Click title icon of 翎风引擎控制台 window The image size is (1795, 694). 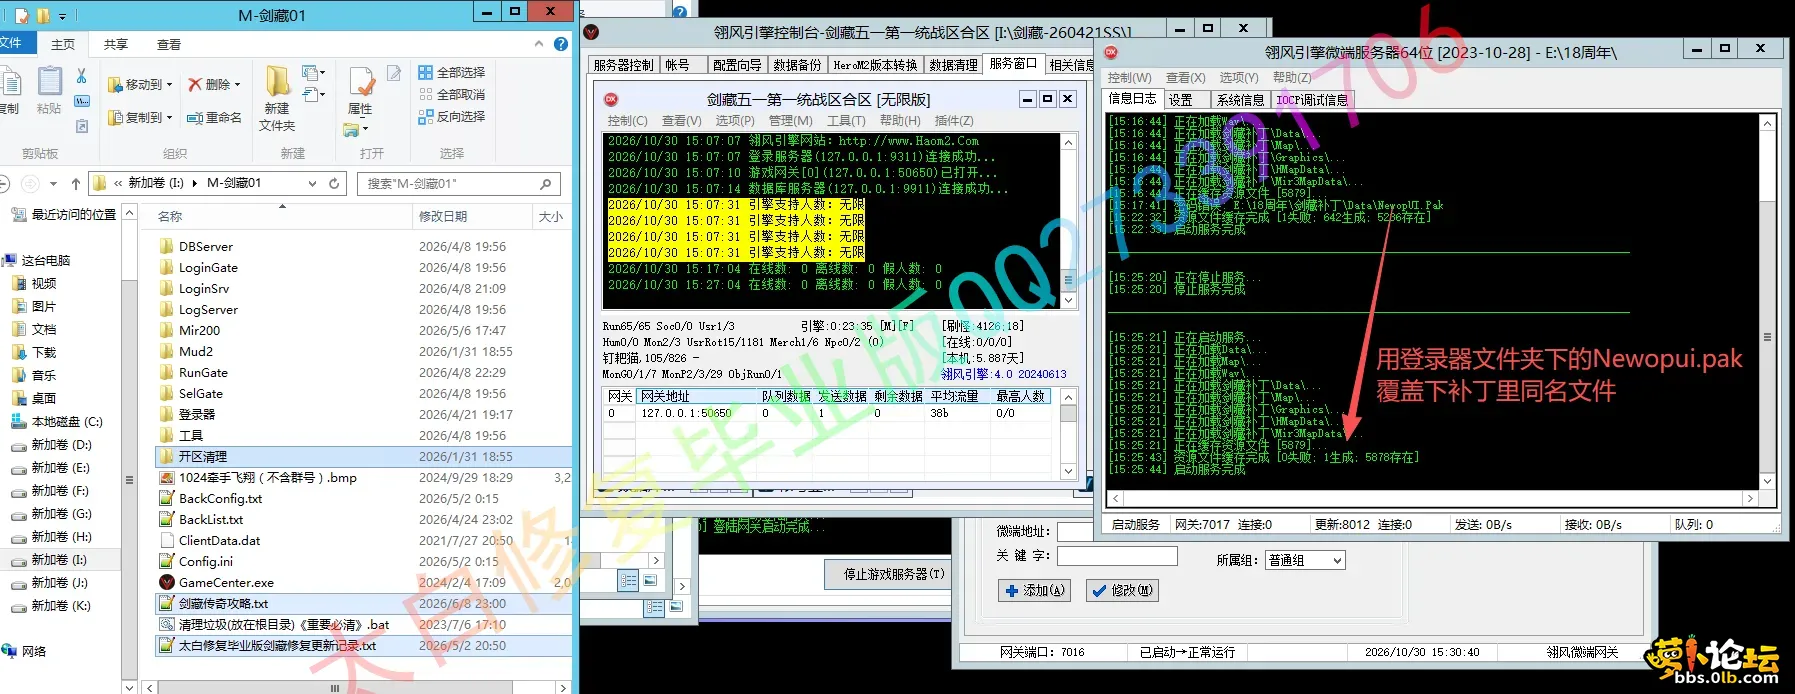591,32
